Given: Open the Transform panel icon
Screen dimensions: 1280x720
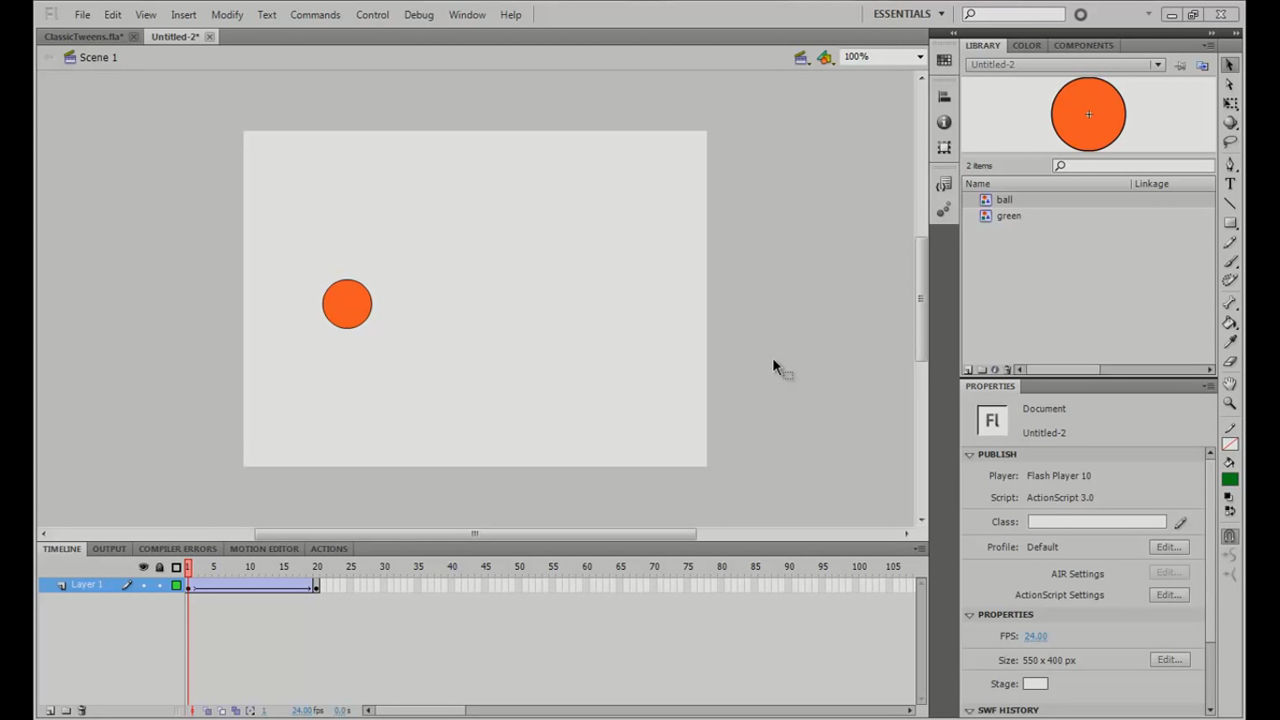Looking at the screenshot, I should point(944,147).
